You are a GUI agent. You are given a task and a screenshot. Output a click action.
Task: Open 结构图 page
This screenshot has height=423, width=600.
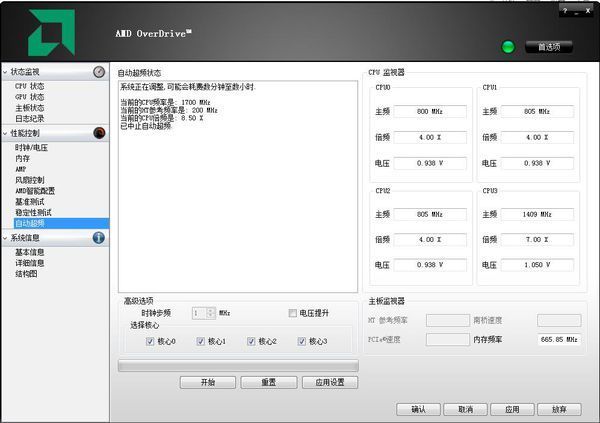click(26, 274)
